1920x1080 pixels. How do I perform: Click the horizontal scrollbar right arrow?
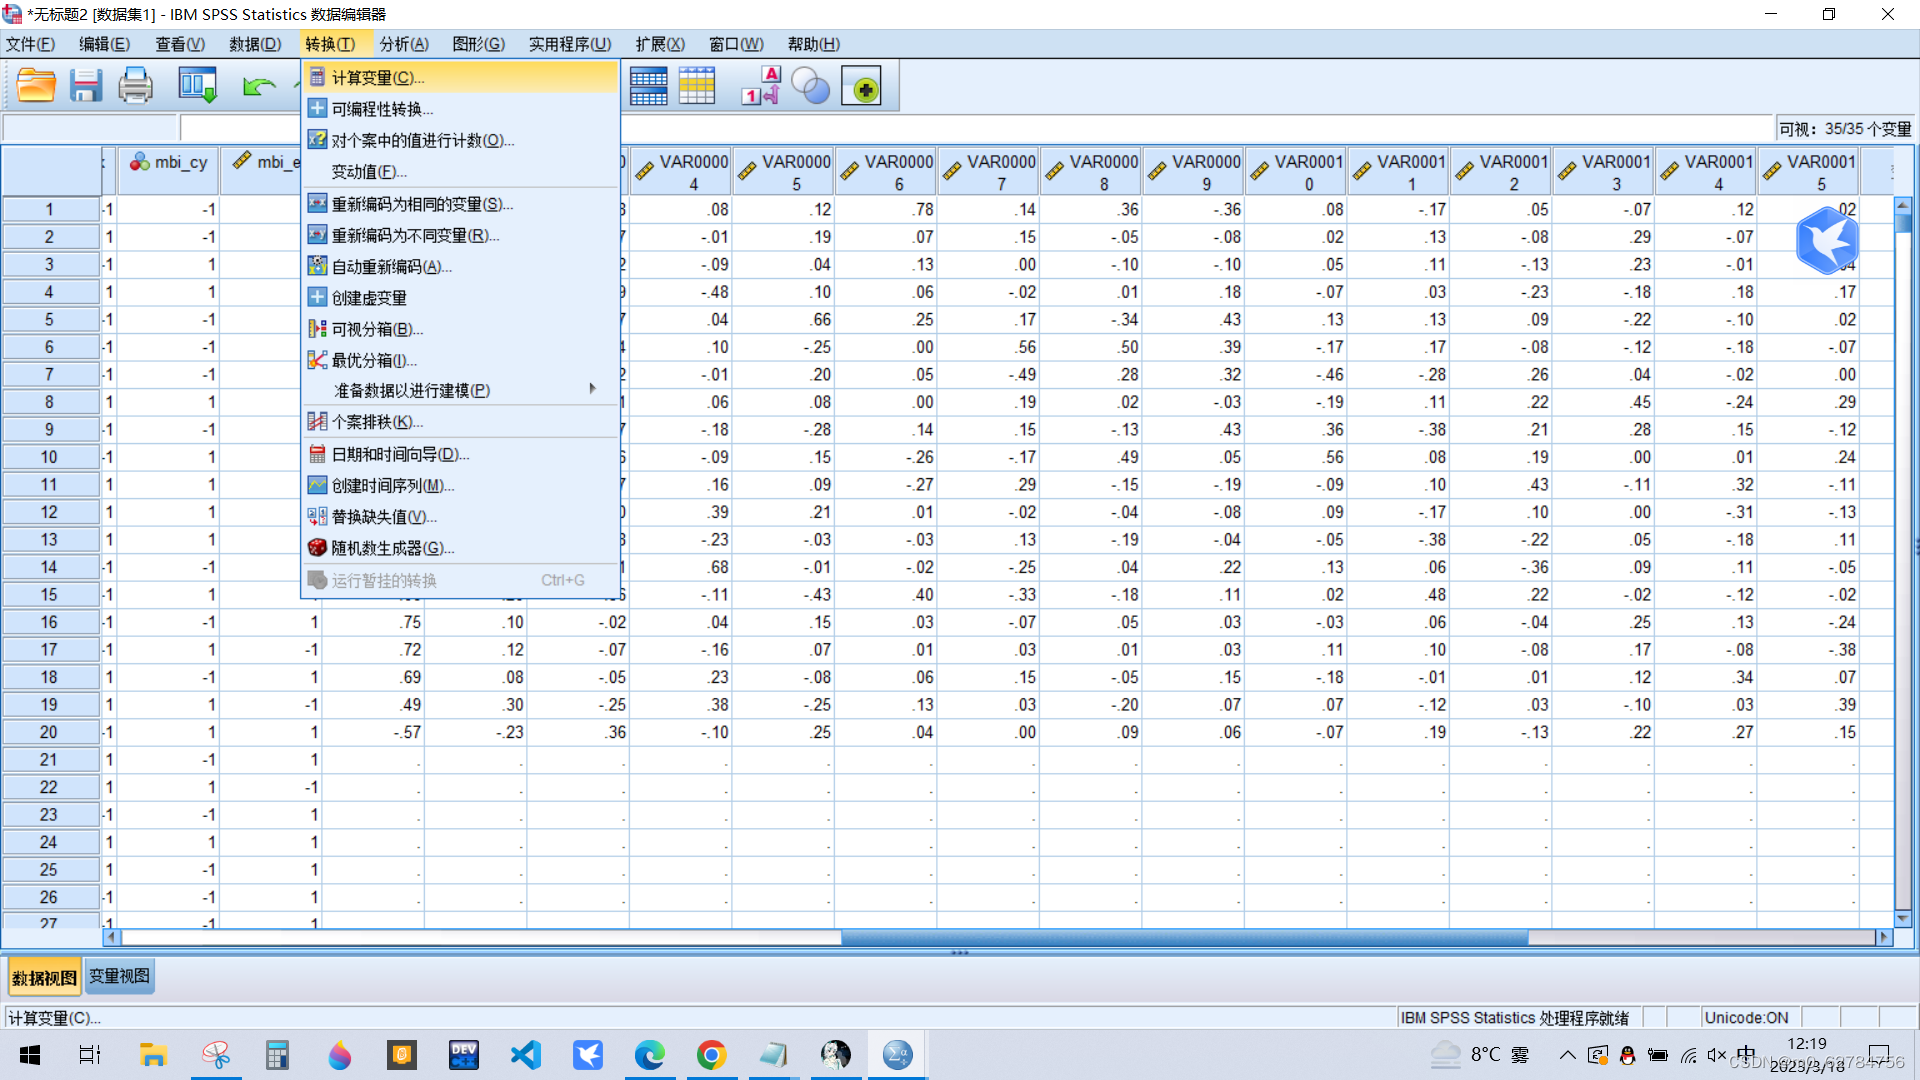coord(1884,937)
